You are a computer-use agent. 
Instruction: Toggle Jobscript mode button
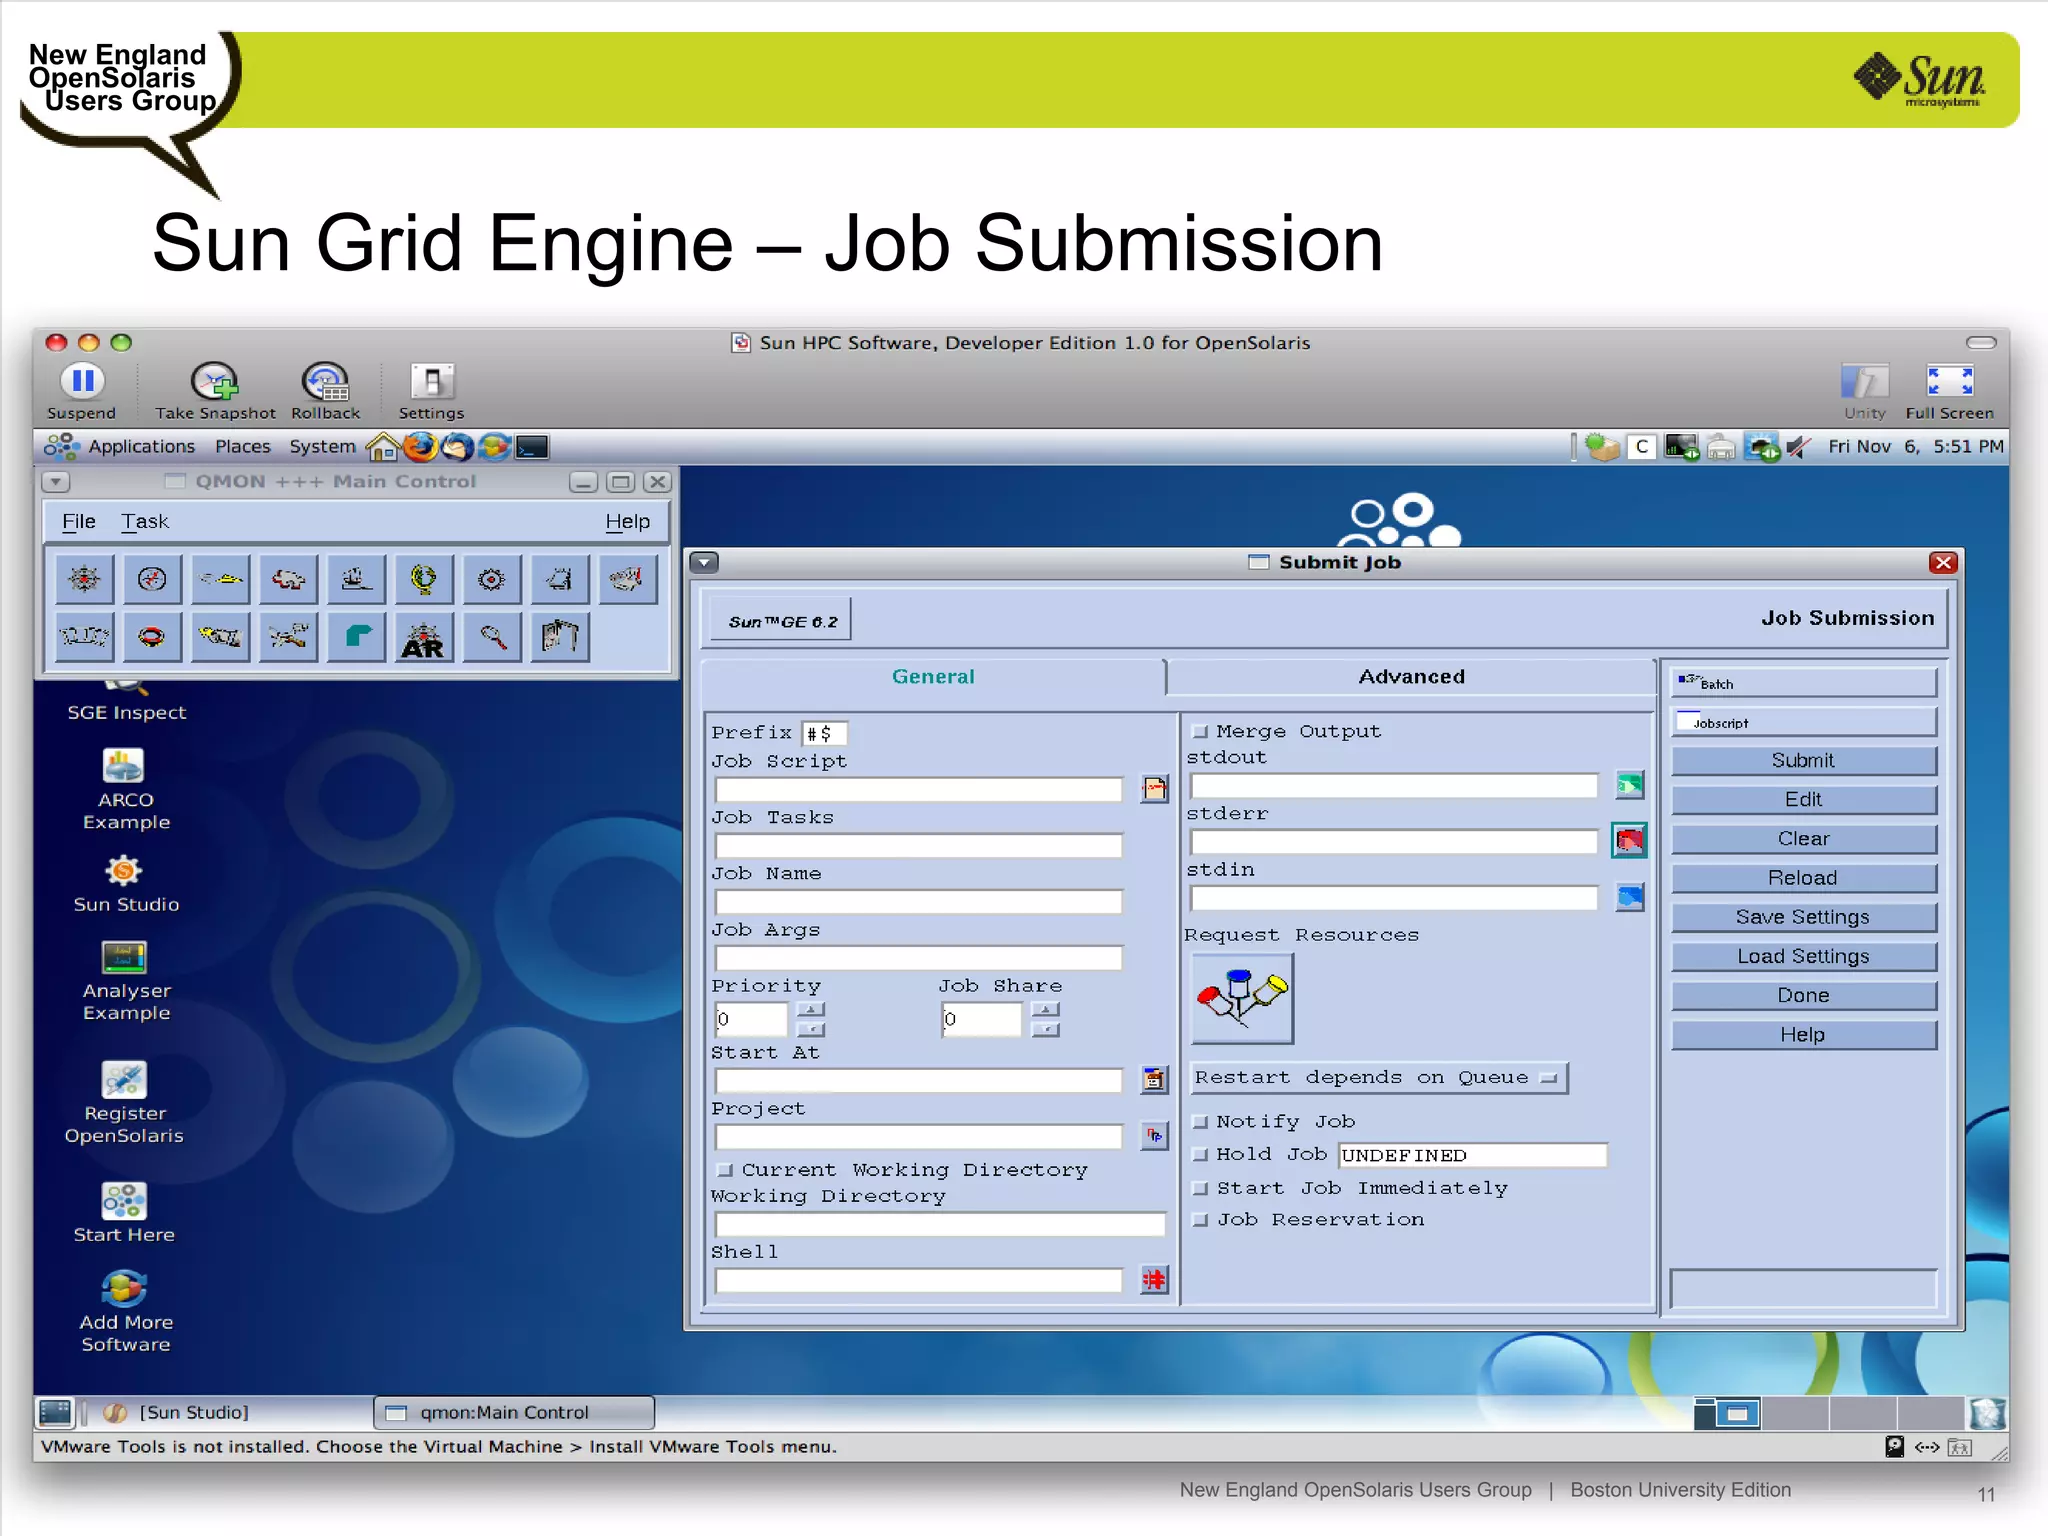pos(1804,722)
